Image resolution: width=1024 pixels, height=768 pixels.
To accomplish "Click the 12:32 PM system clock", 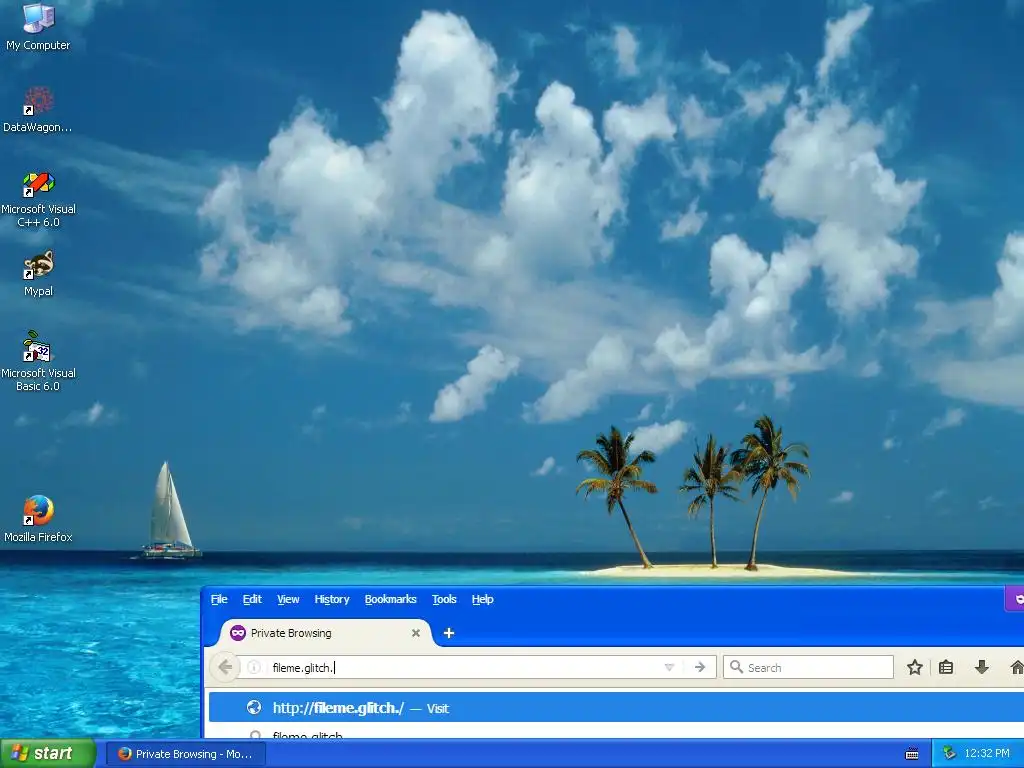I will click(987, 754).
